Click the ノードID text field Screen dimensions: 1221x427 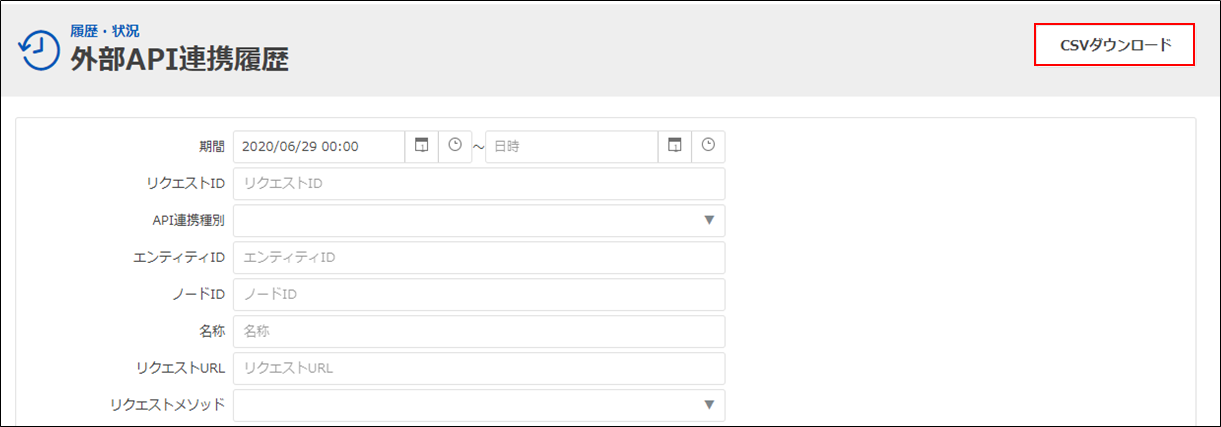pos(479,294)
